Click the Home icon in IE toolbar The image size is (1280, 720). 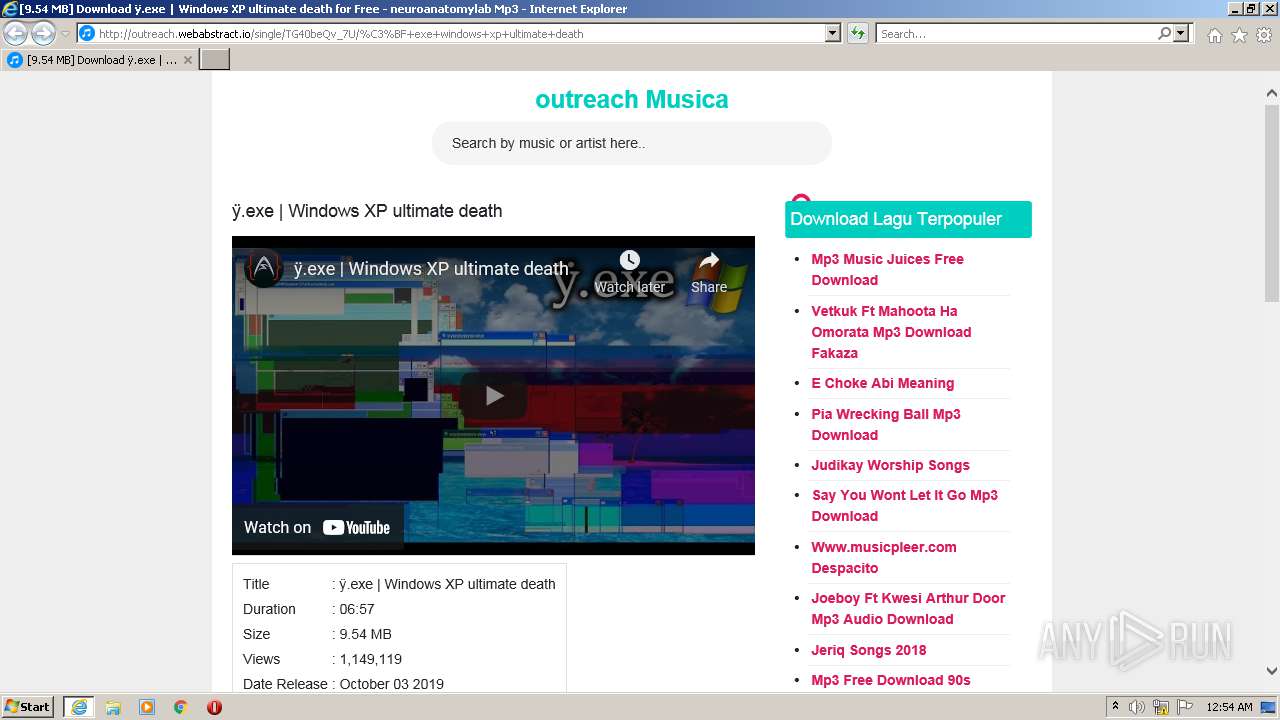[1214, 35]
